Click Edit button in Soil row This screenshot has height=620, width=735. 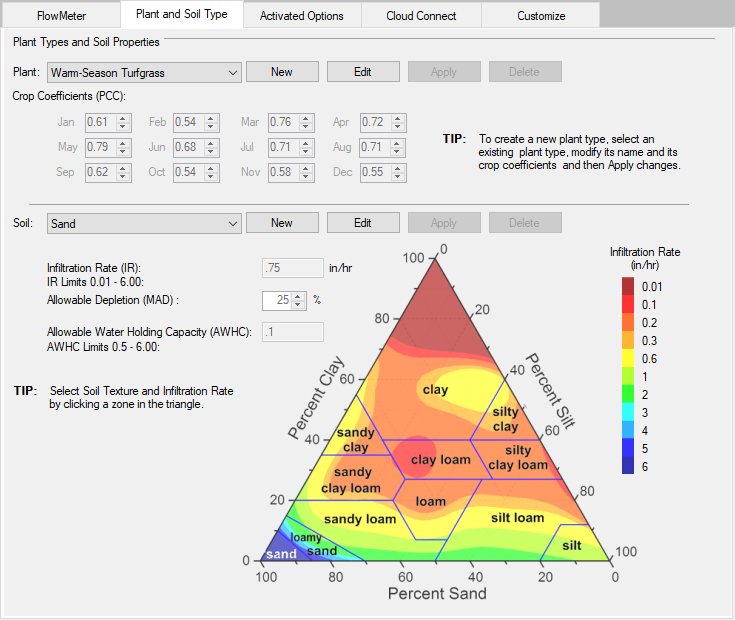(x=363, y=223)
